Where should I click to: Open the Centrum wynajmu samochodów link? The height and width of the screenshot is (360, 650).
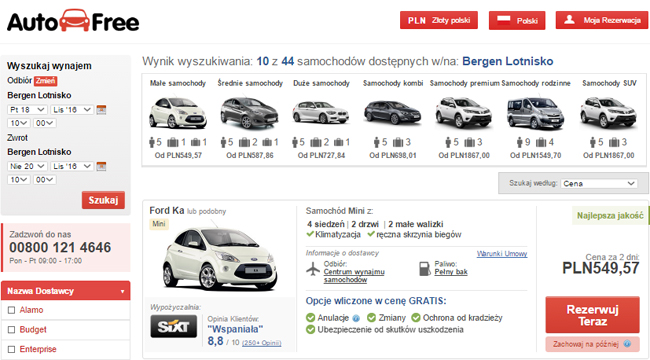click(354, 276)
